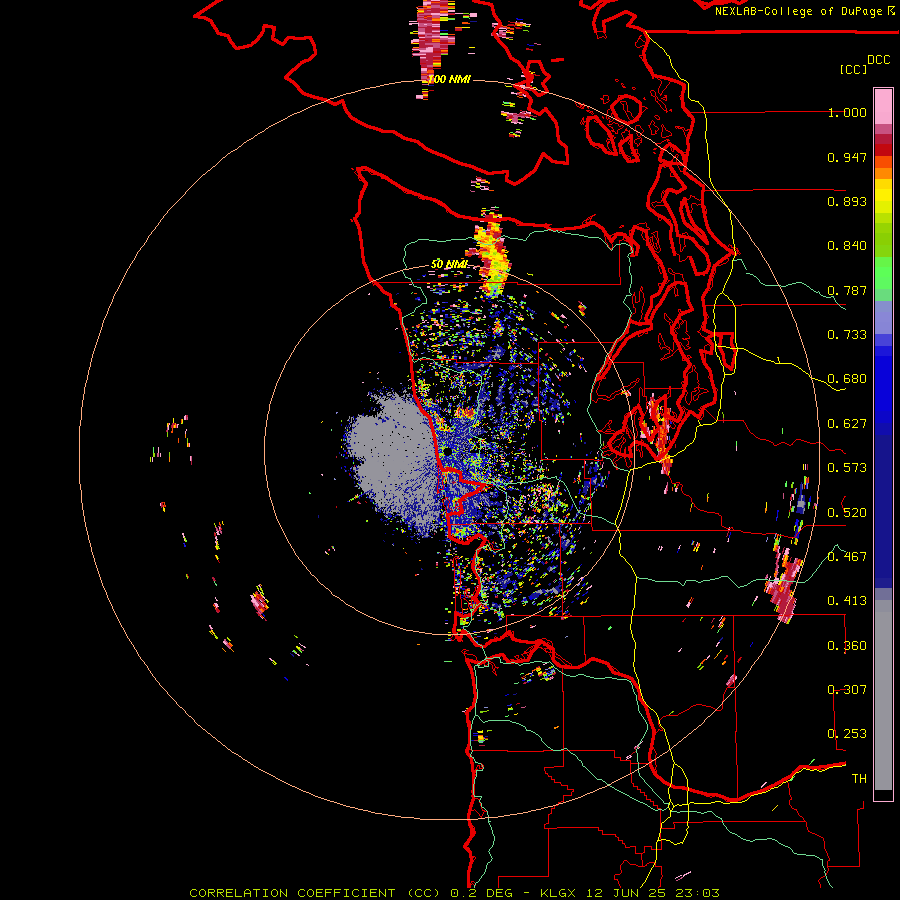The height and width of the screenshot is (900, 900).
Task: Click the 0.680 scale value
Action: coord(847,379)
